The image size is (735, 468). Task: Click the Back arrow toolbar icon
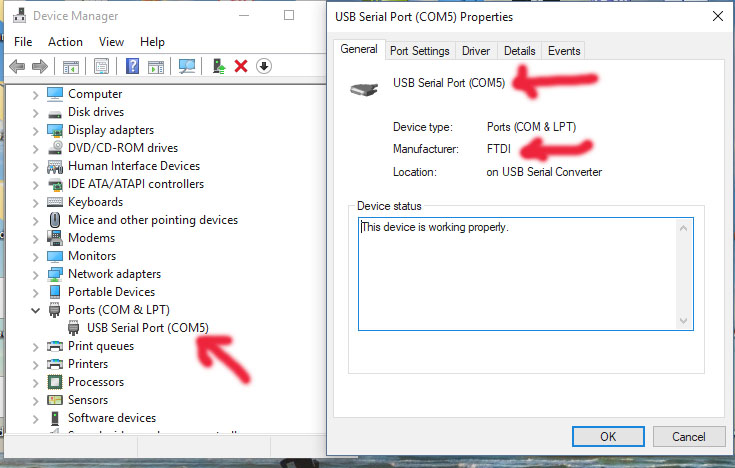[x=17, y=67]
